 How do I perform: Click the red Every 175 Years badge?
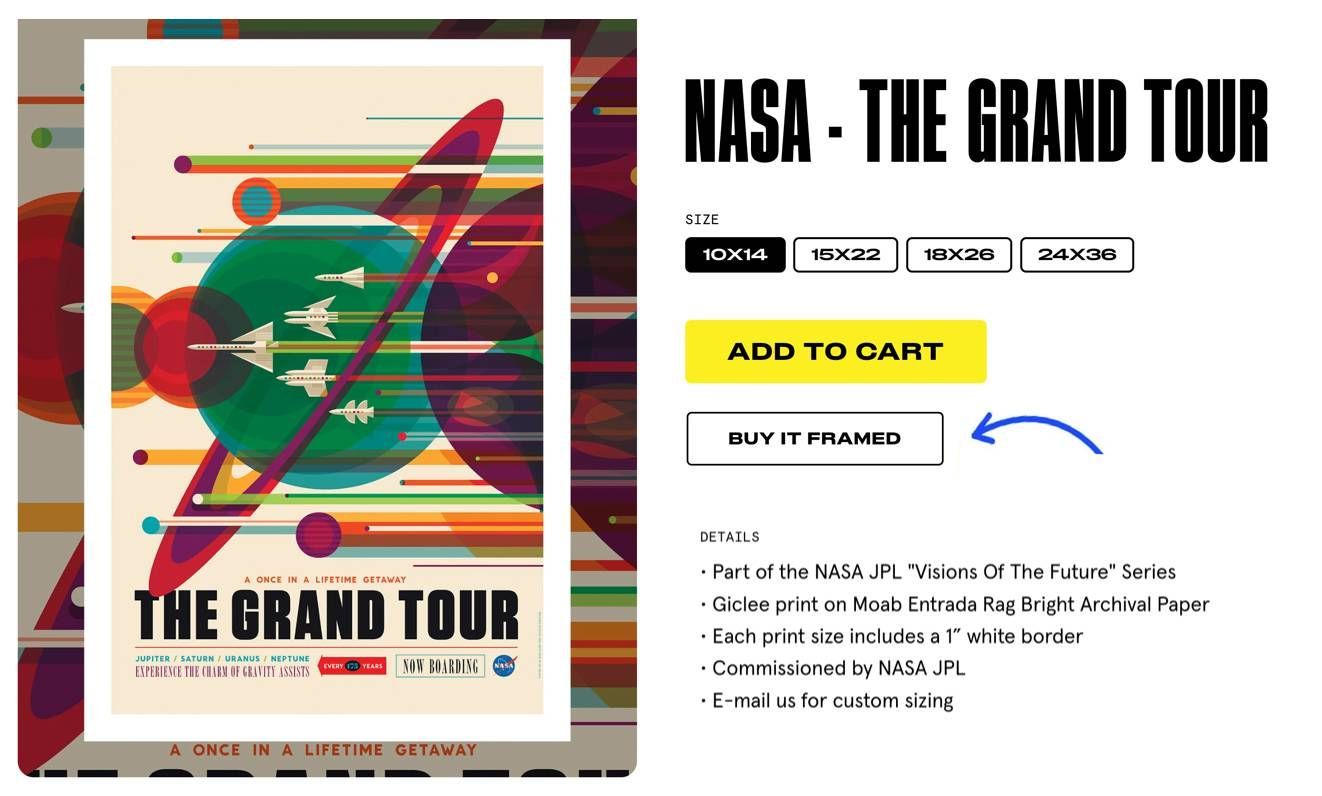352,666
